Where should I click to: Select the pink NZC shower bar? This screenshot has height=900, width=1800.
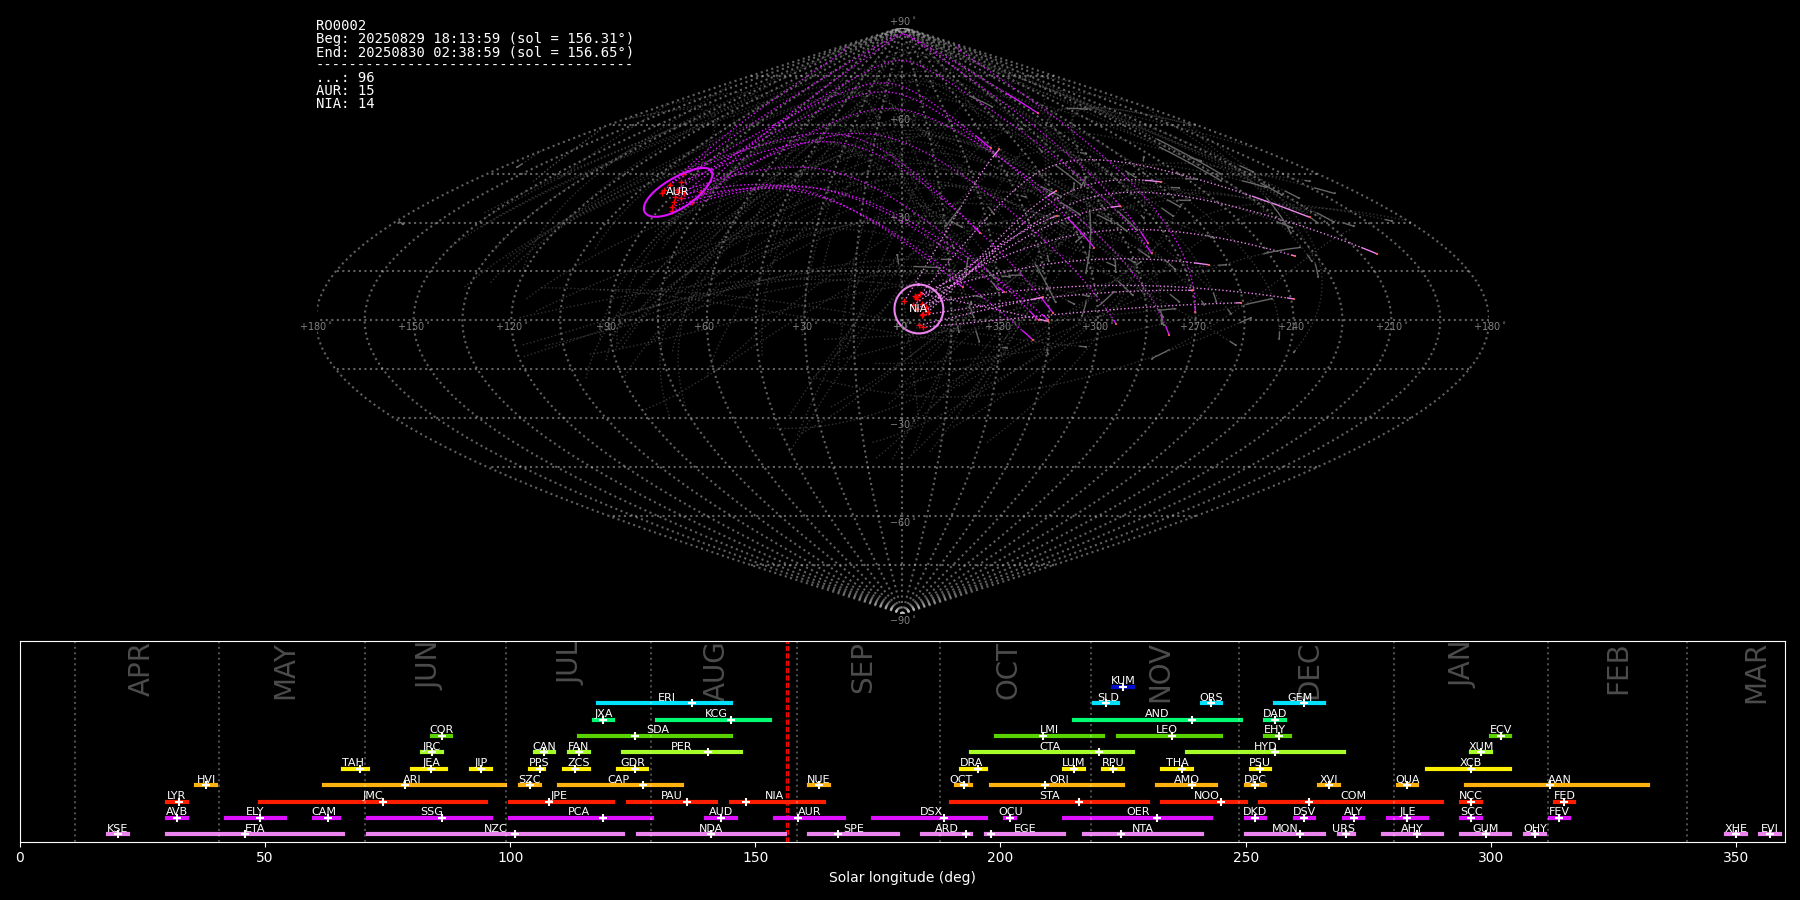[495, 834]
